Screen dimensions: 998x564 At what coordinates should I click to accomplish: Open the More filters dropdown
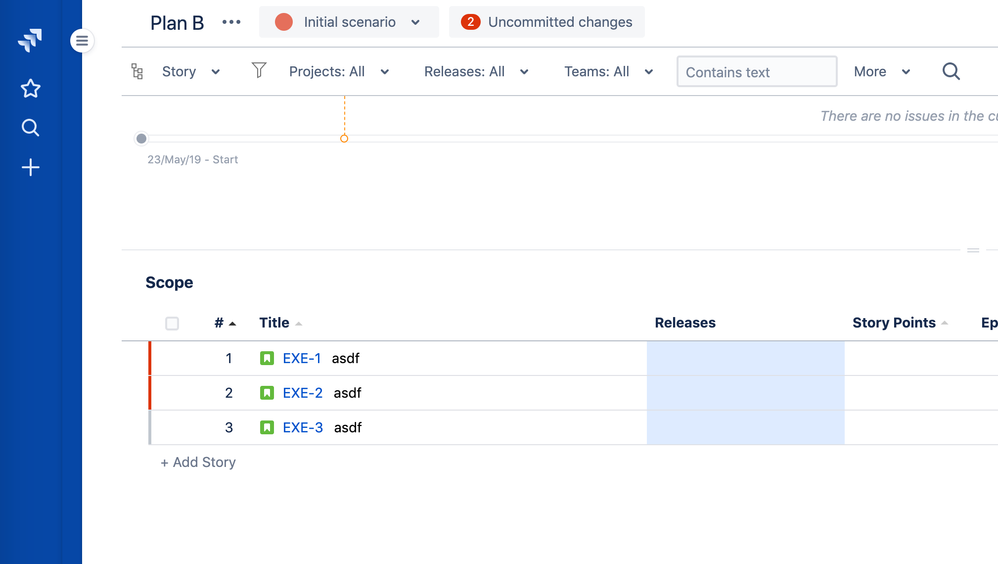coord(882,71)
